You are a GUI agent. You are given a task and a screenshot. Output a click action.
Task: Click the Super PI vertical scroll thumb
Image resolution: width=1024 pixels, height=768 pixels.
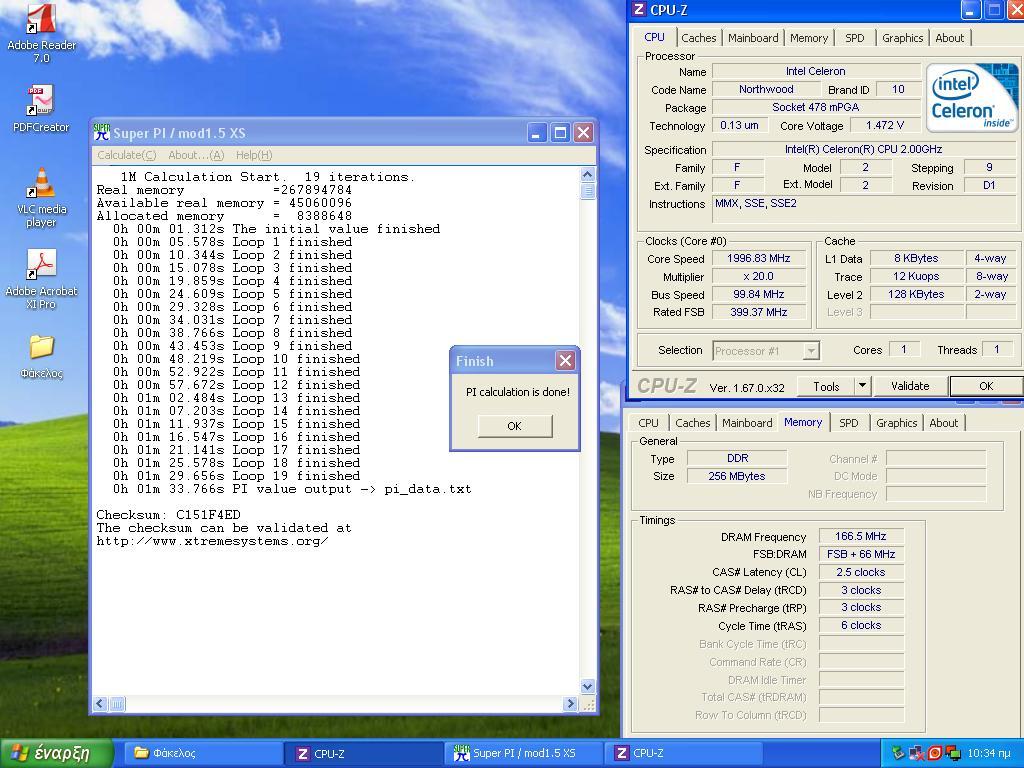pyautogui.click(x=587, y=191)
